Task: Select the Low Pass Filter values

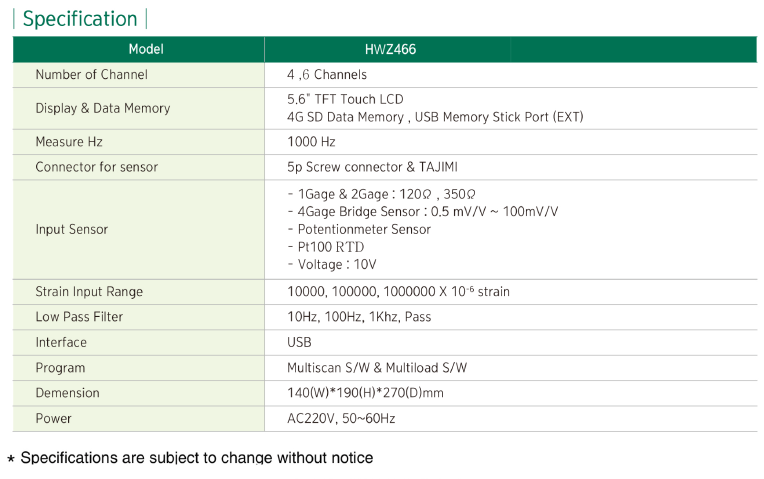Action: tap(359, 317)
